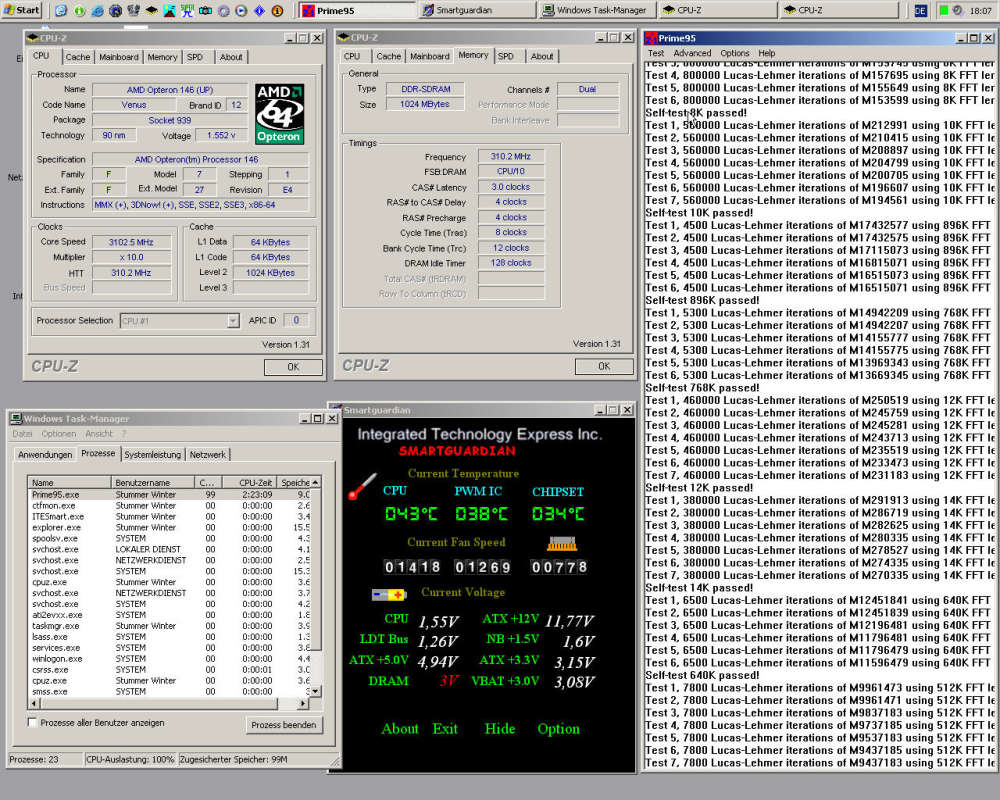Click the clock showing 18:07
The height and width of the screenshot is (800, 1000).
(980, 10)
